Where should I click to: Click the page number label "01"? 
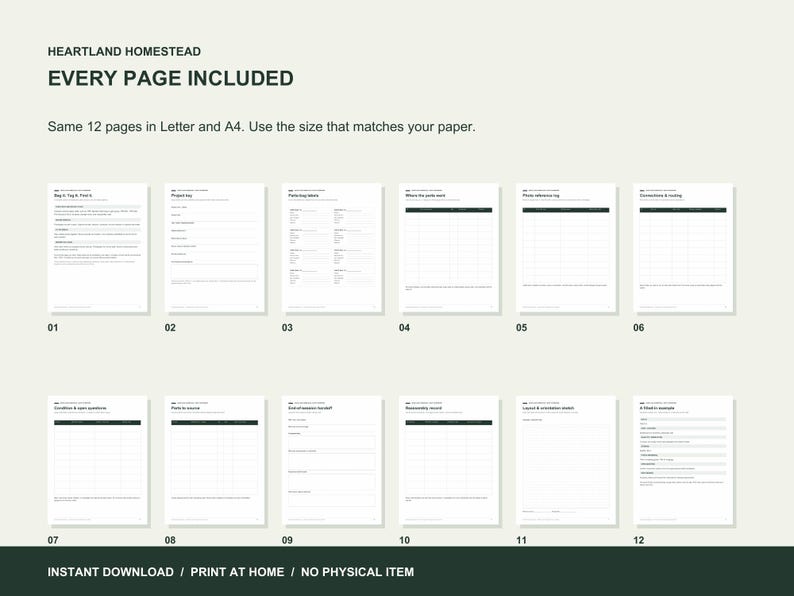[x=53, y=328]
